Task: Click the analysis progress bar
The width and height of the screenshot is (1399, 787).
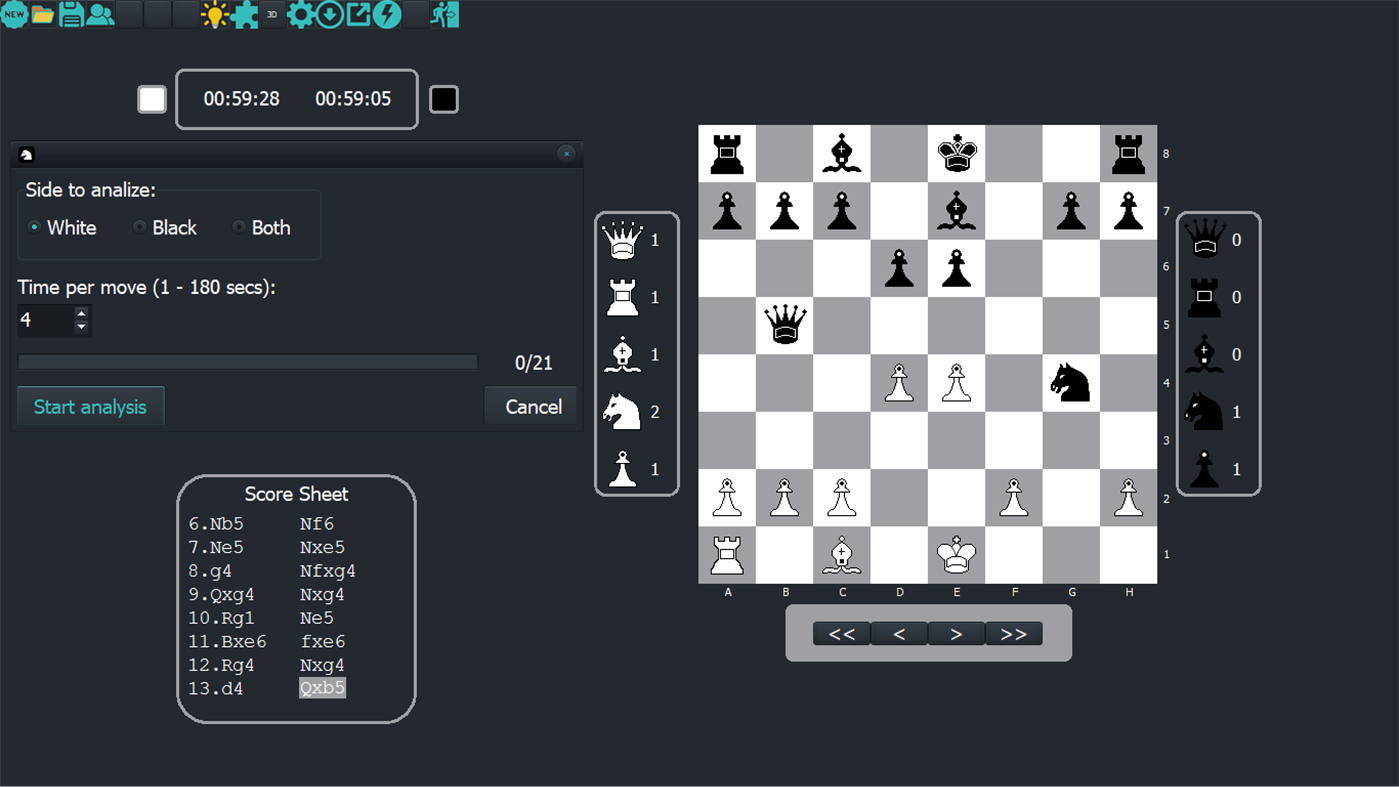Action: 248,361
